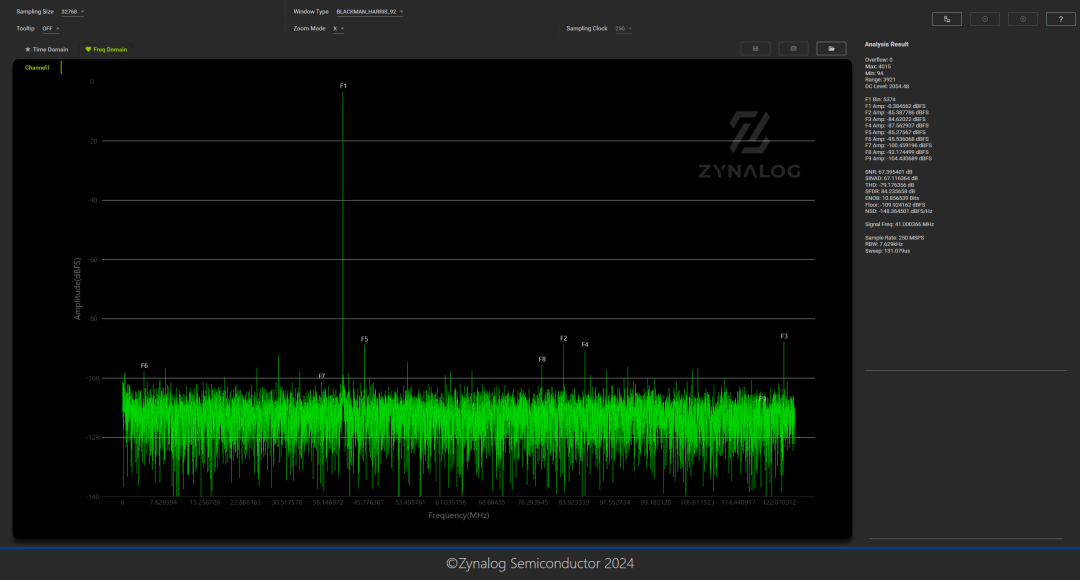This screenshot has height=580, width=1080.
Task: Open the Sampling Size dropdown
Action: 72,12
